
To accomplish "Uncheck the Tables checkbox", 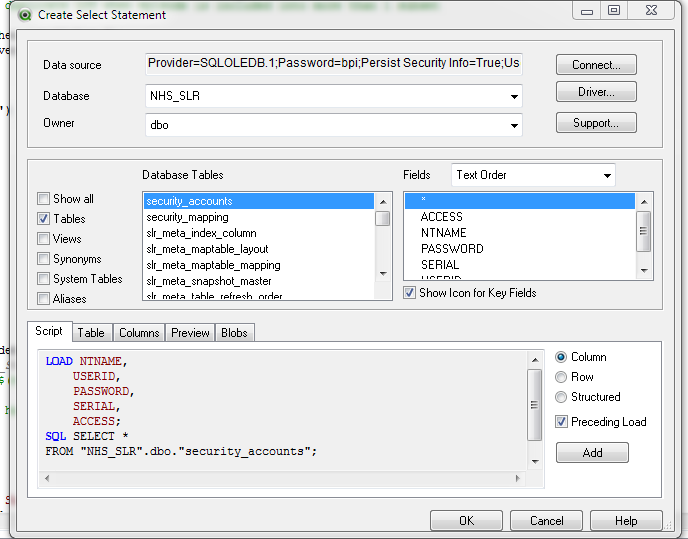I will 43,219.
